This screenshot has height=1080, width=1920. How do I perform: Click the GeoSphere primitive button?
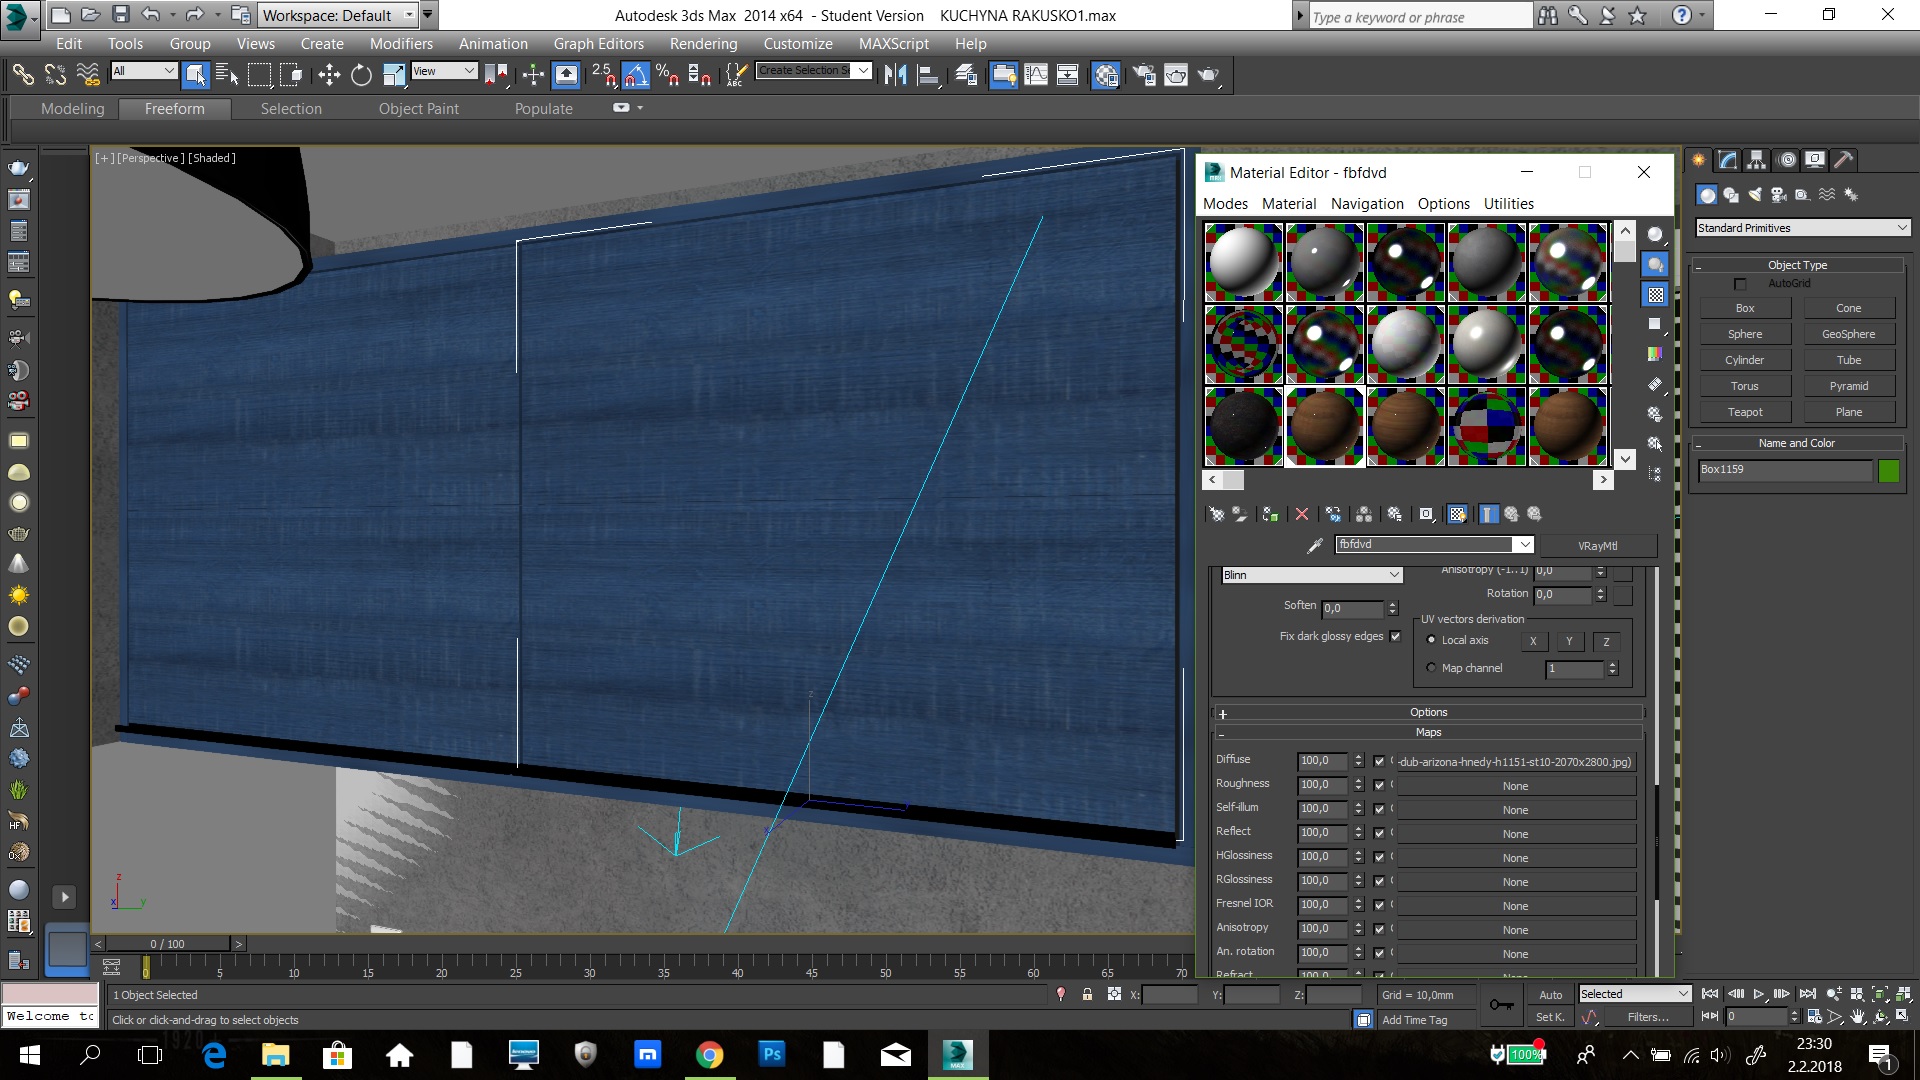[x=1848, y=334]
